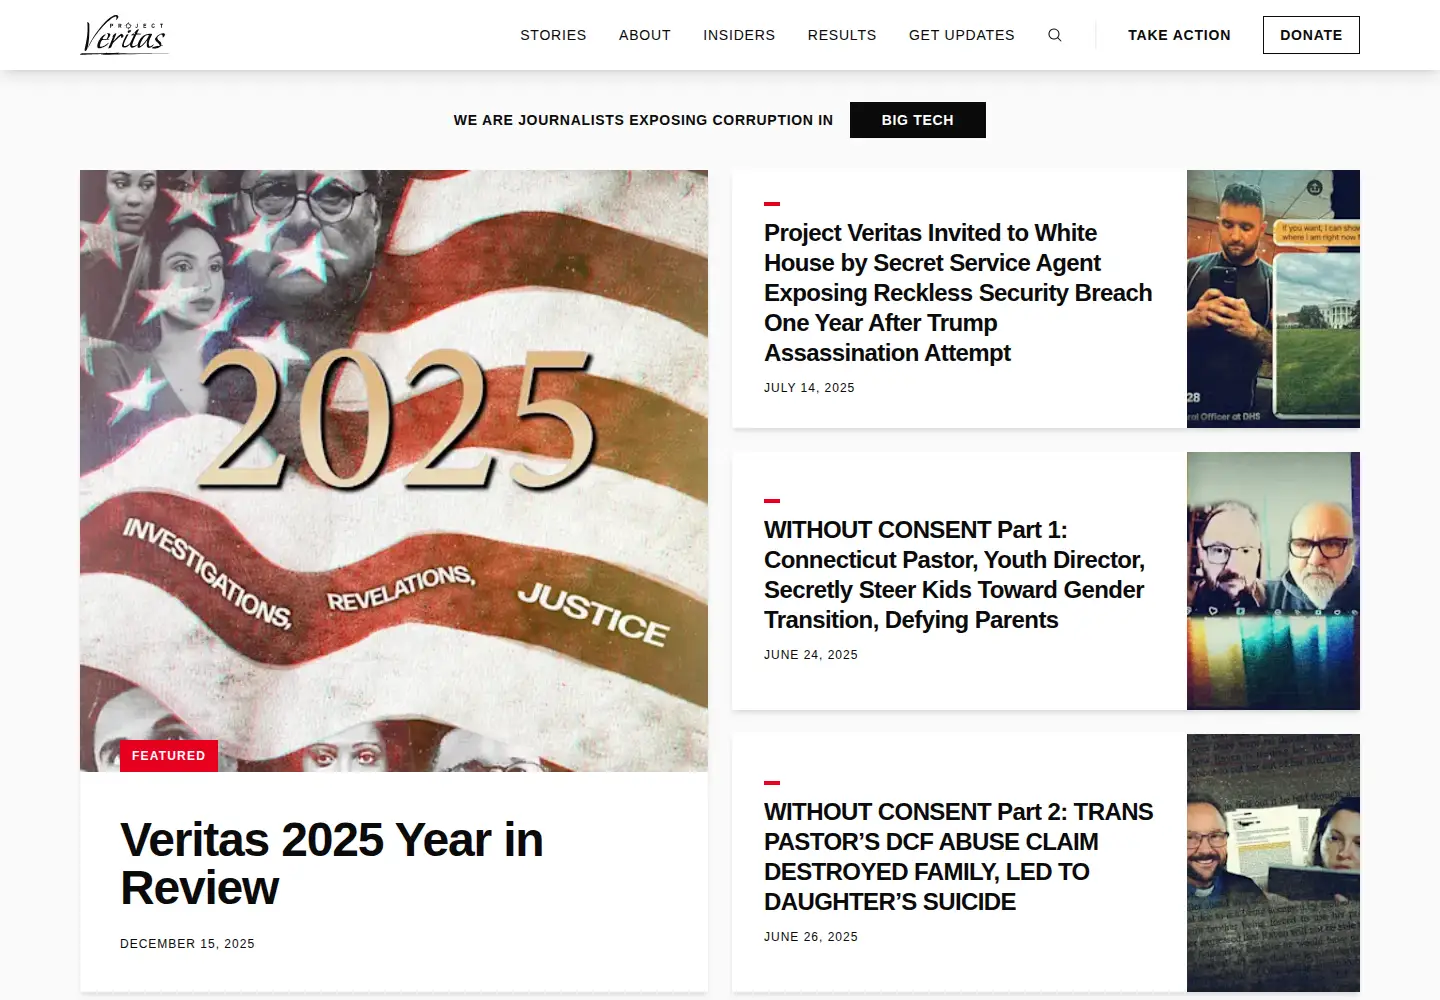Select Results in navigation

tap(842, 35)
